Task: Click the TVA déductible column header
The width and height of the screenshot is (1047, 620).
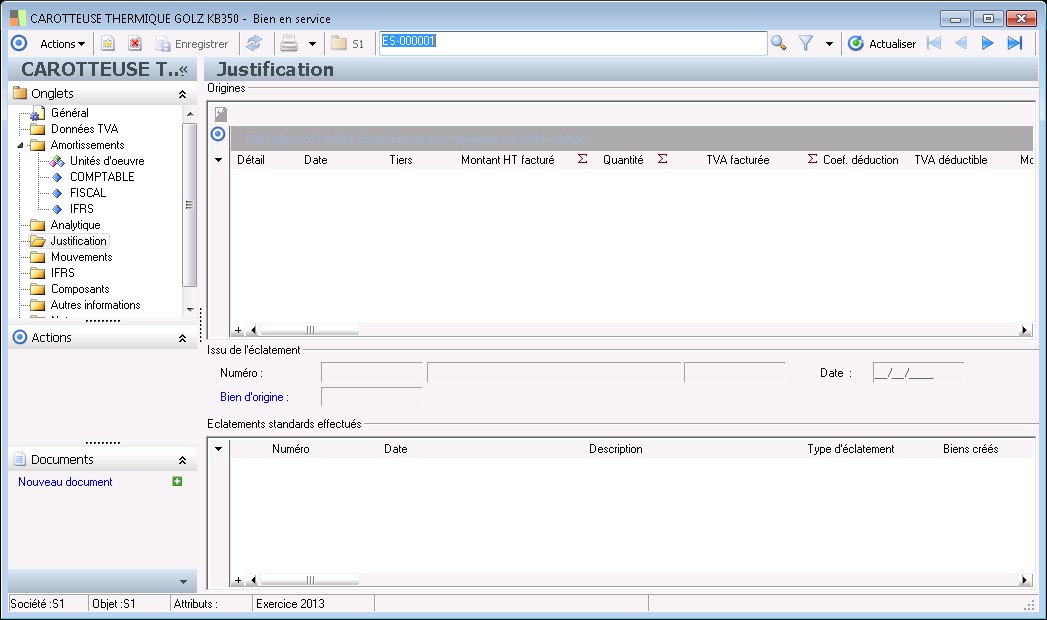Action: click(951, 160)
